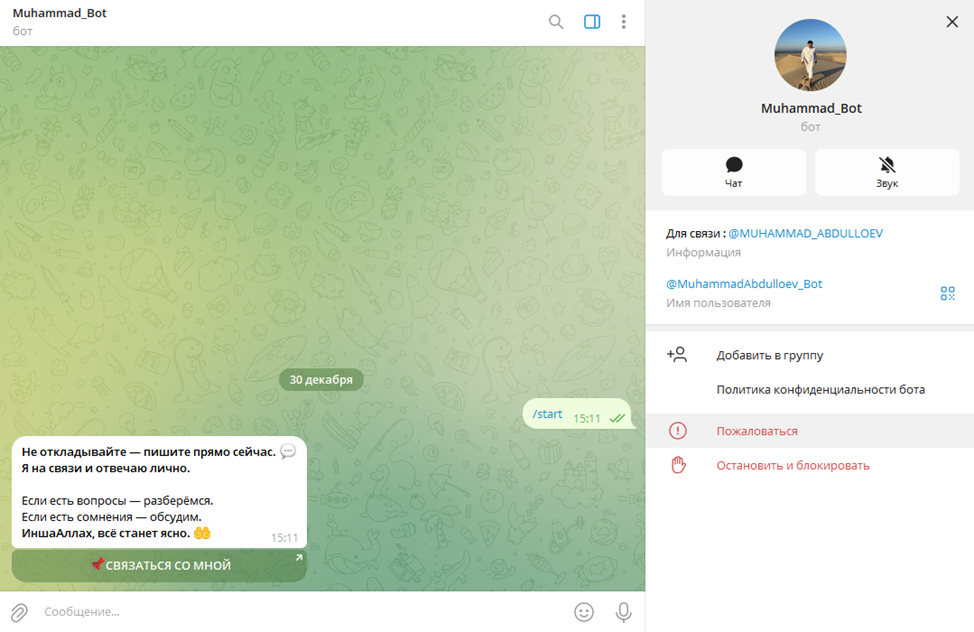Click the СВЯЗАТЬСЯ СО МНОЙ button
This screenshot has width=974, height=632.
[160, 566]
